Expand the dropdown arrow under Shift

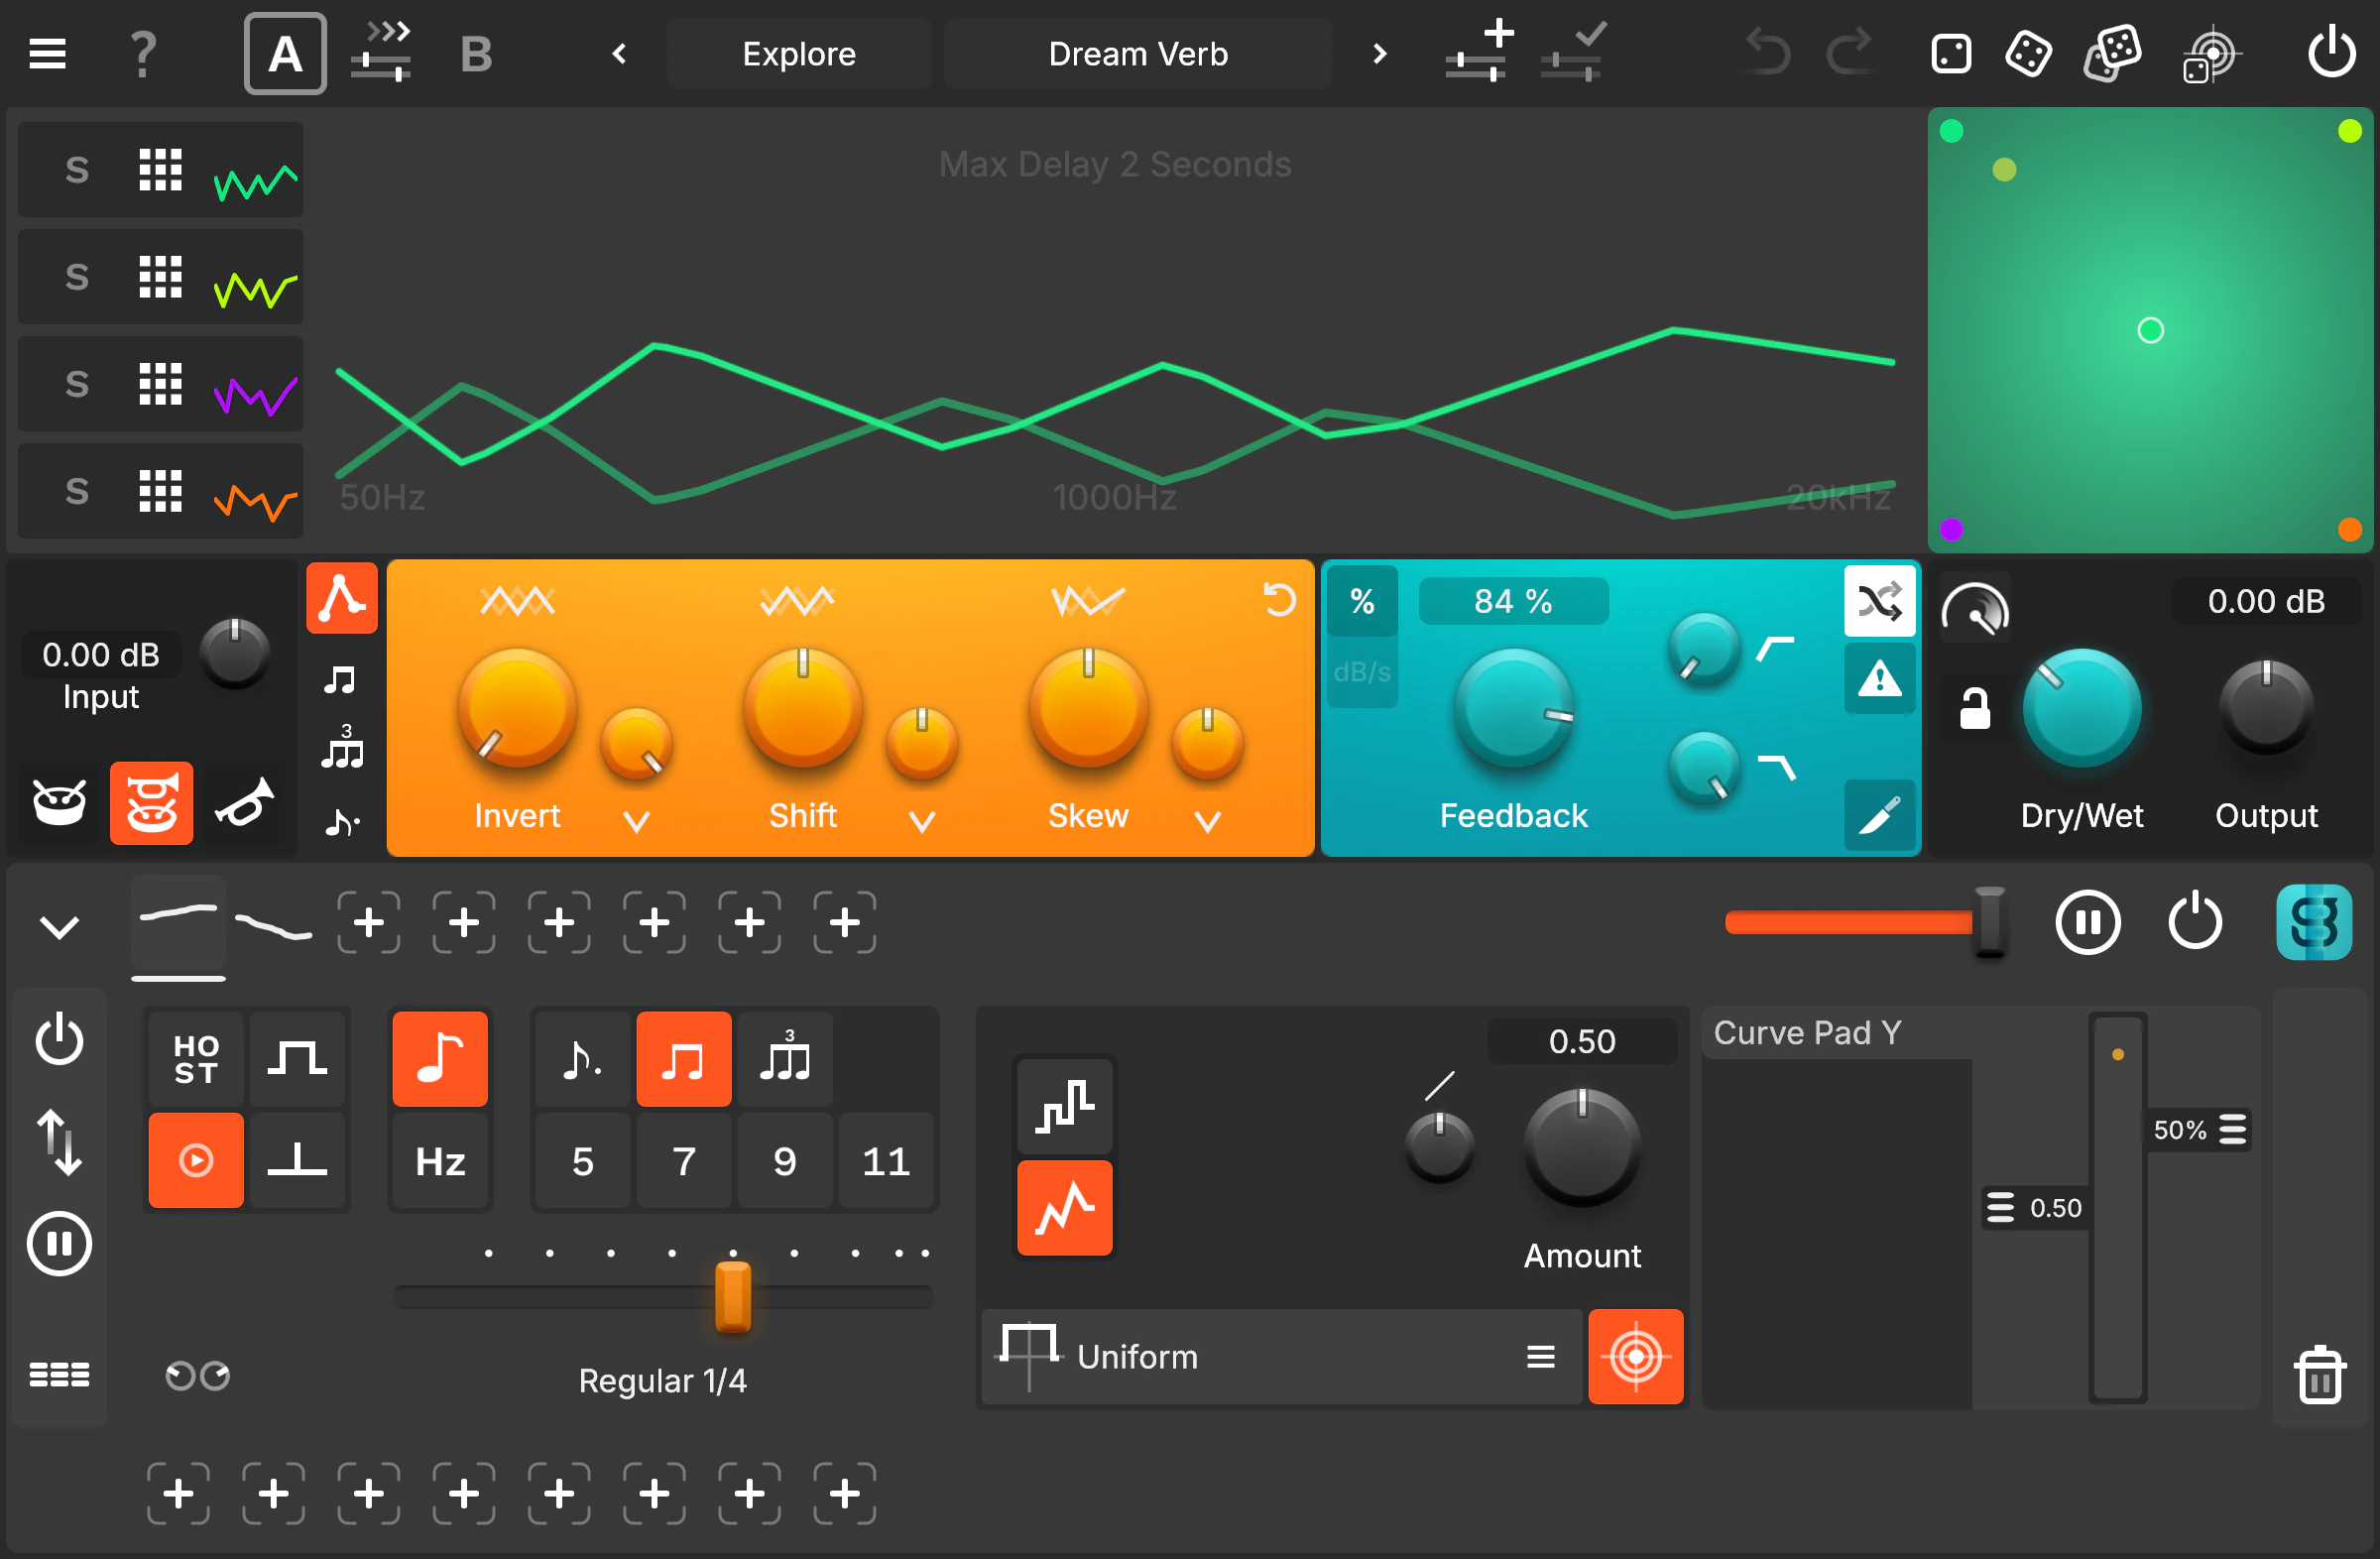pos(921,822)
